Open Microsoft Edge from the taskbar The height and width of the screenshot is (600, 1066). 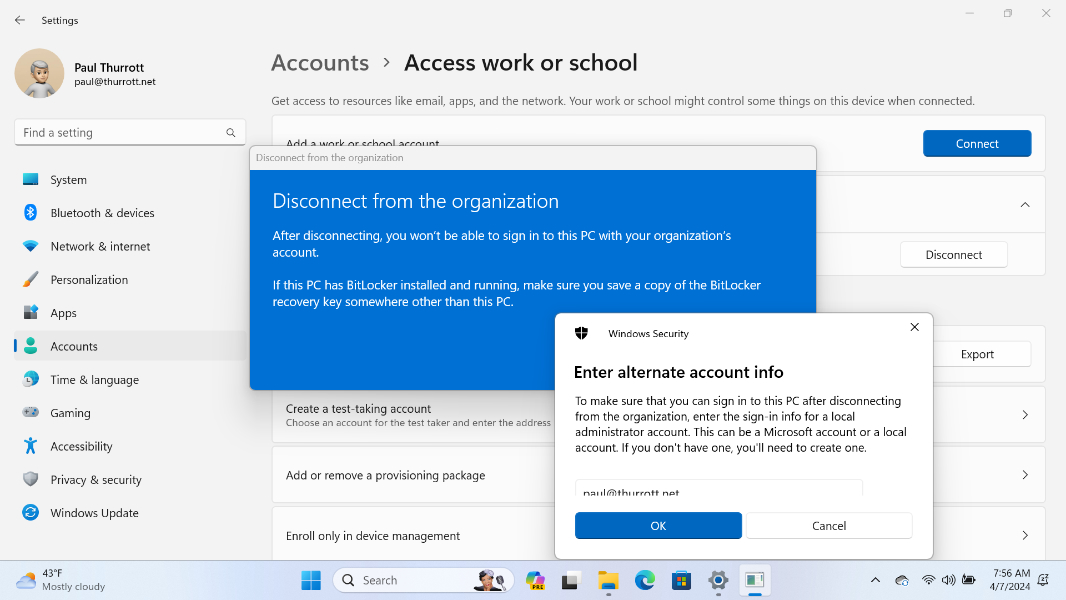[645, 580]
